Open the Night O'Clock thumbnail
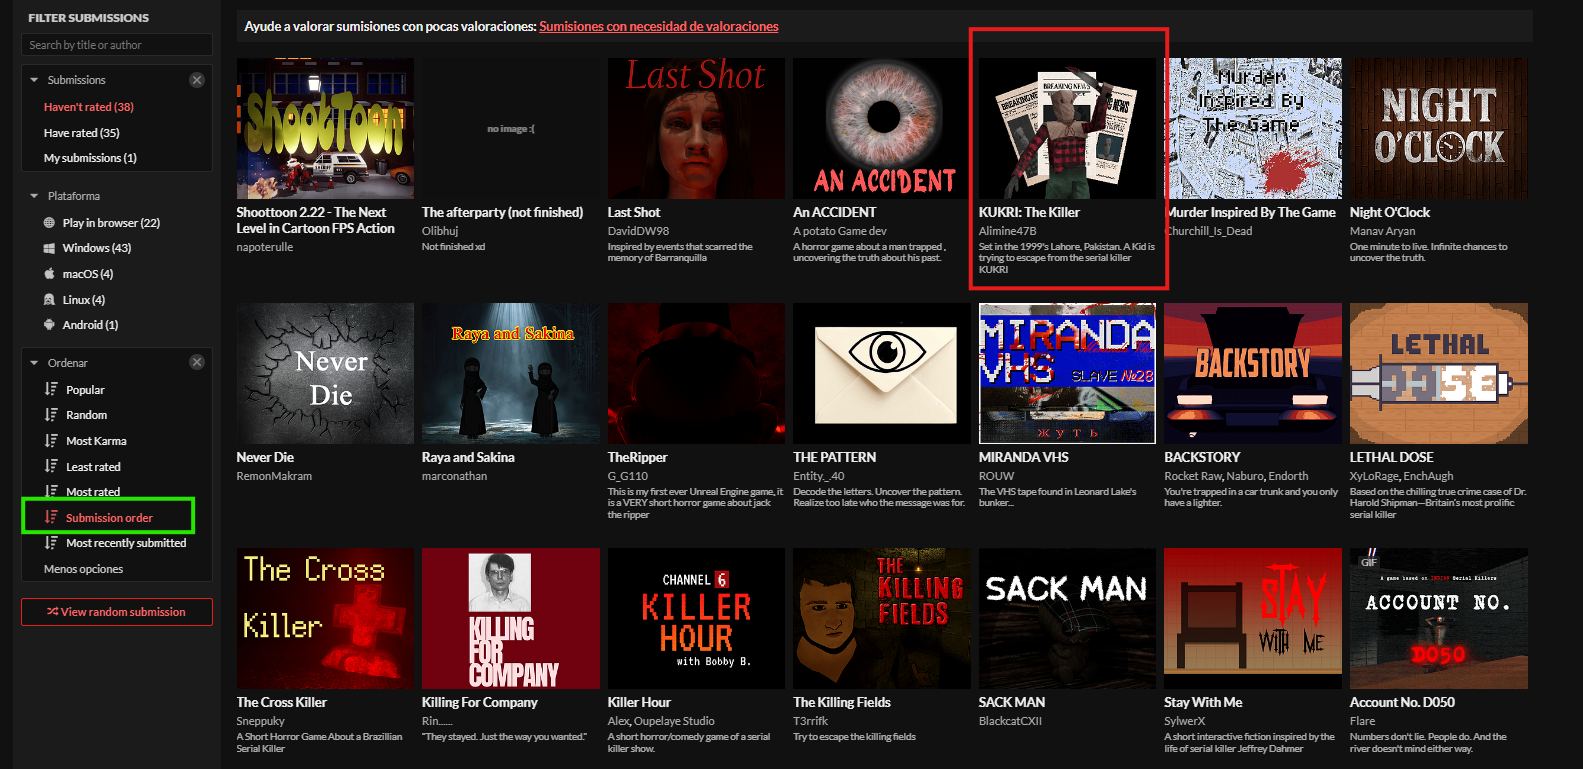 click(x=1439, y=128)
